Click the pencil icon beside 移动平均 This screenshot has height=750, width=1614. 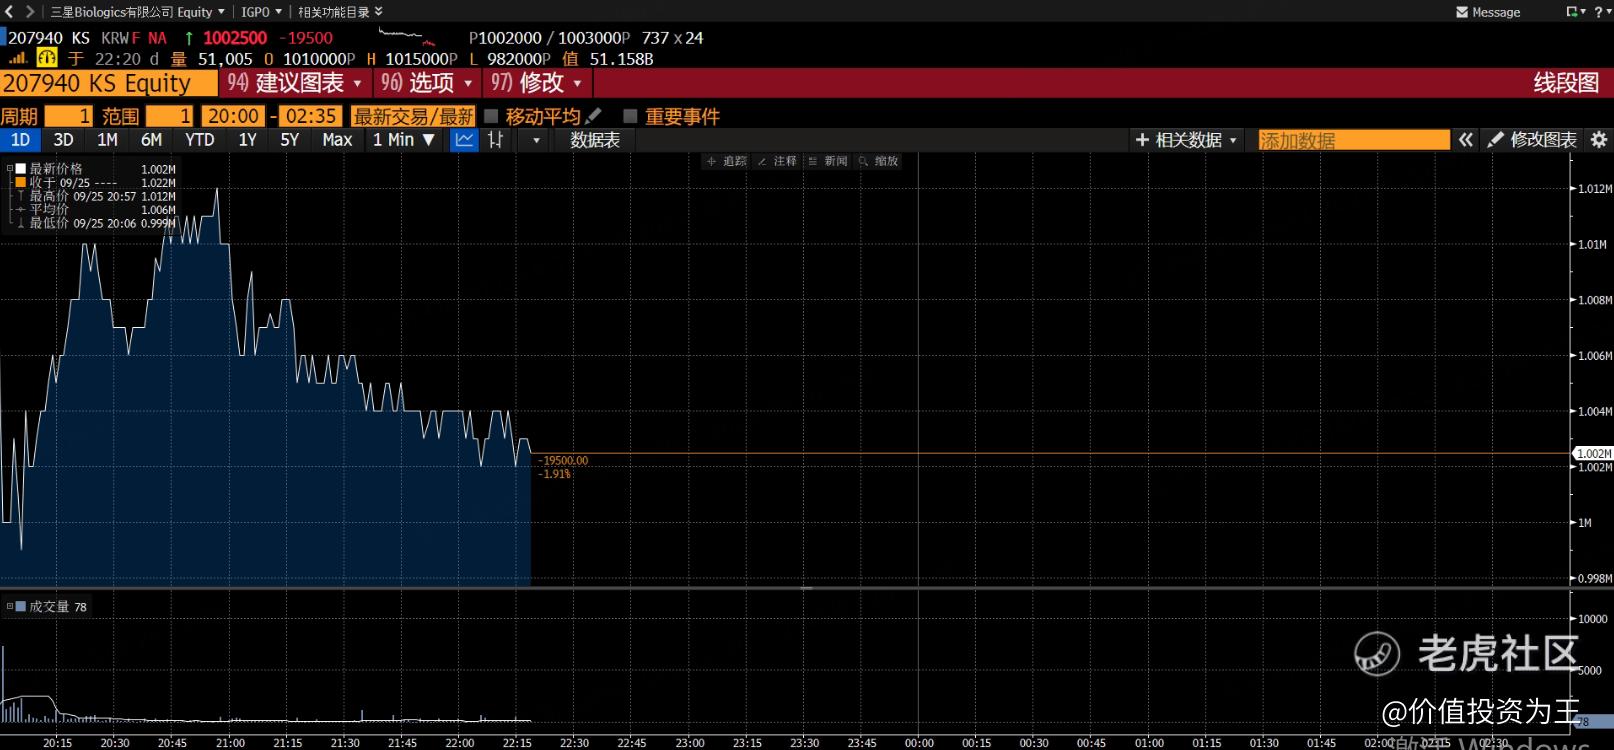pos(593,116)
